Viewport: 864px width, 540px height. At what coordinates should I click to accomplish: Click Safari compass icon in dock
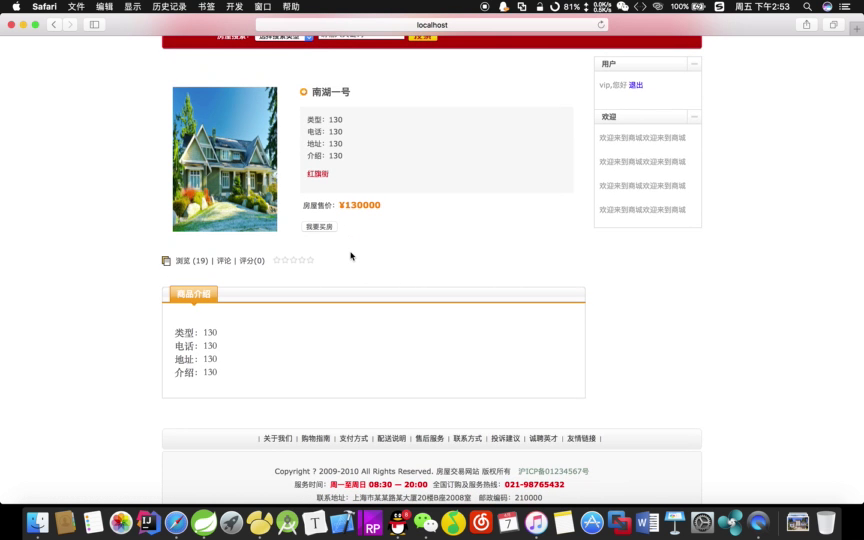click(x=176, y=522)
